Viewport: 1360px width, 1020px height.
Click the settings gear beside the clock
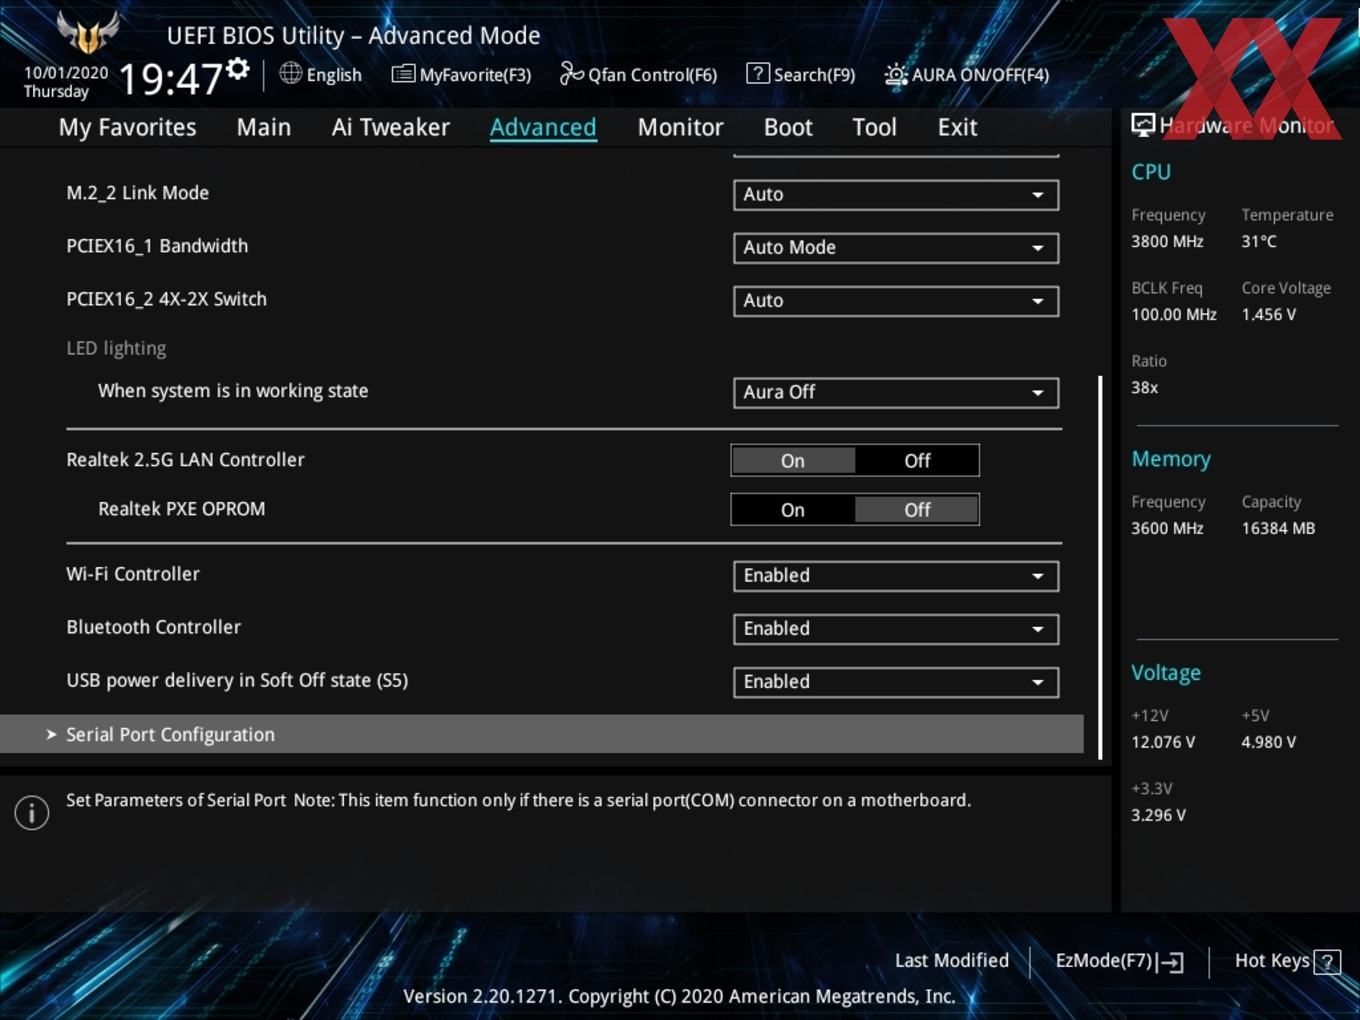pyautogui.click(x=238, y=69)
